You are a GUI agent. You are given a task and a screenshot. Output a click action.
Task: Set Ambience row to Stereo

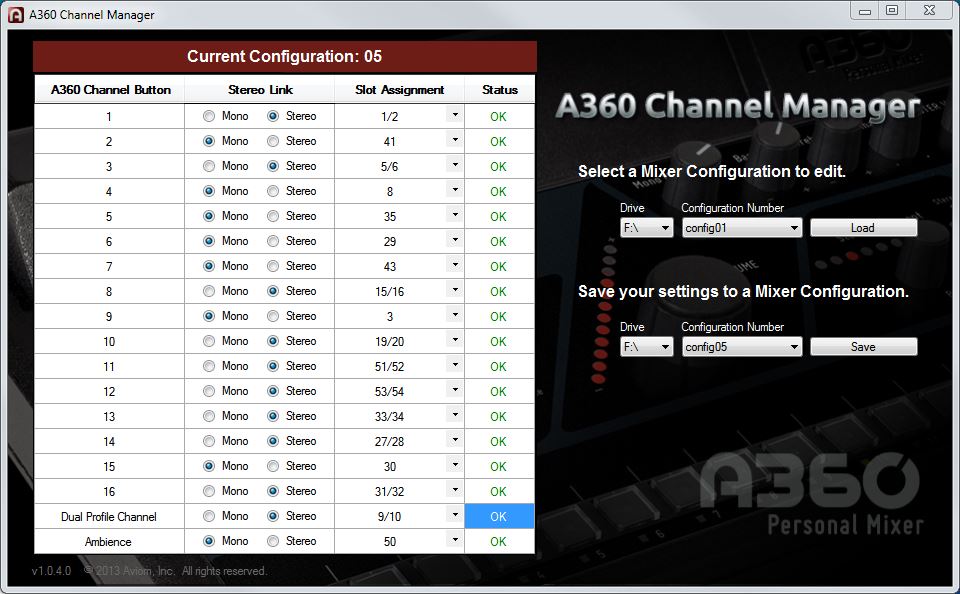pyautogui.click(x=273, y=541)
